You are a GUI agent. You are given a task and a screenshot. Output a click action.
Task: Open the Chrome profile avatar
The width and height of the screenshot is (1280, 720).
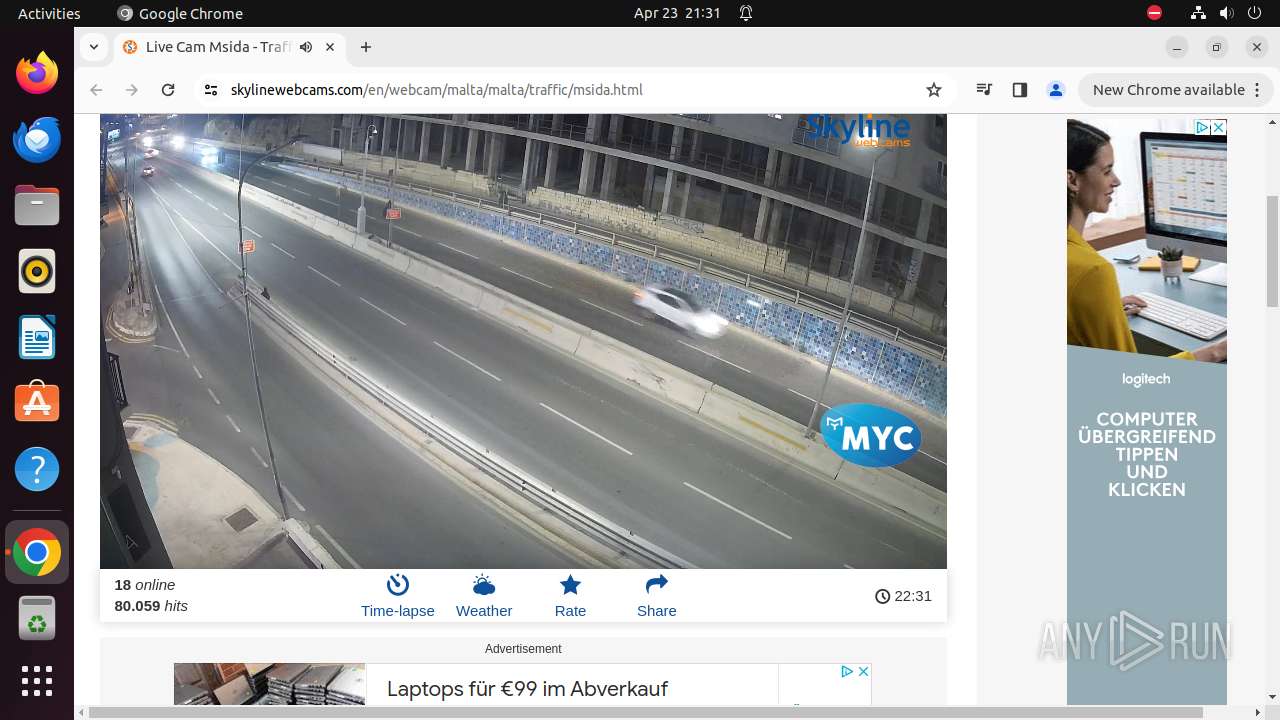click(x=1056, y=90)
